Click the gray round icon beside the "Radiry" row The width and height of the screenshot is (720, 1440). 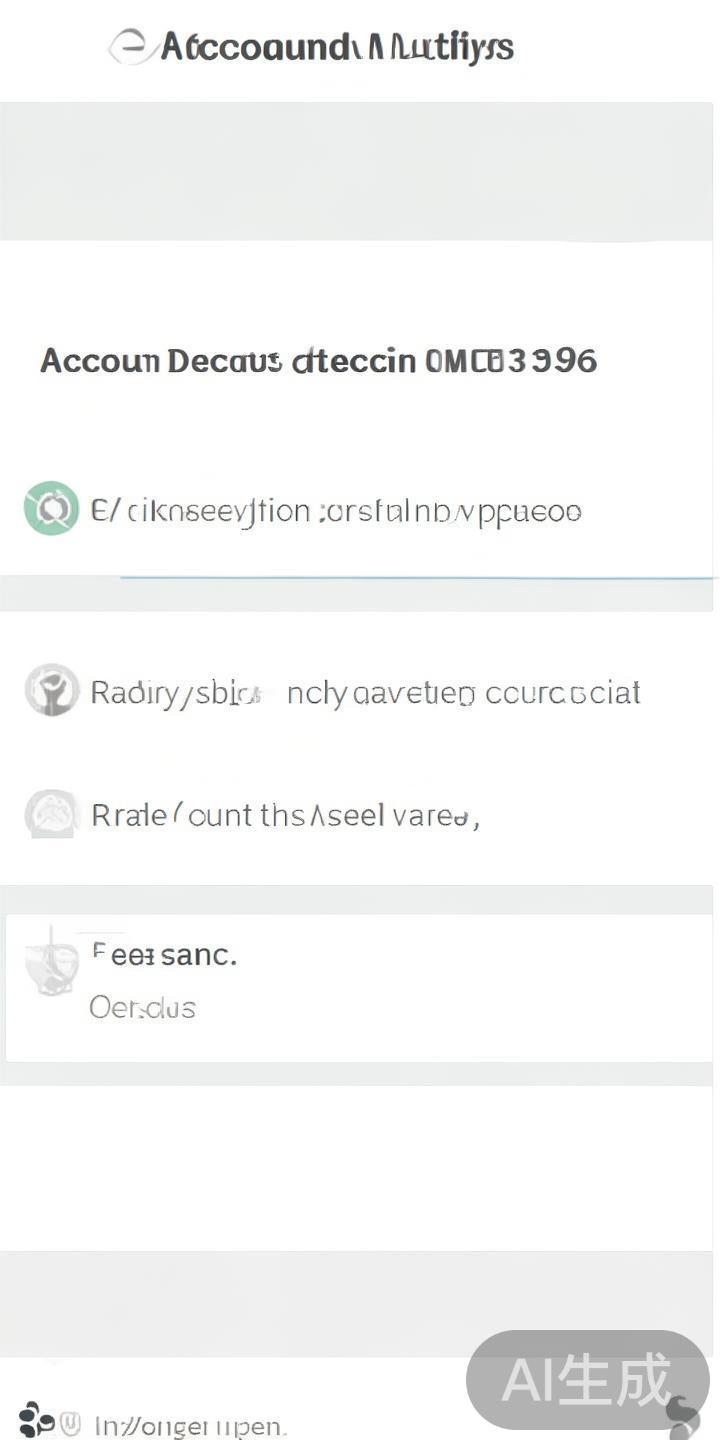(x=52, y=690)
